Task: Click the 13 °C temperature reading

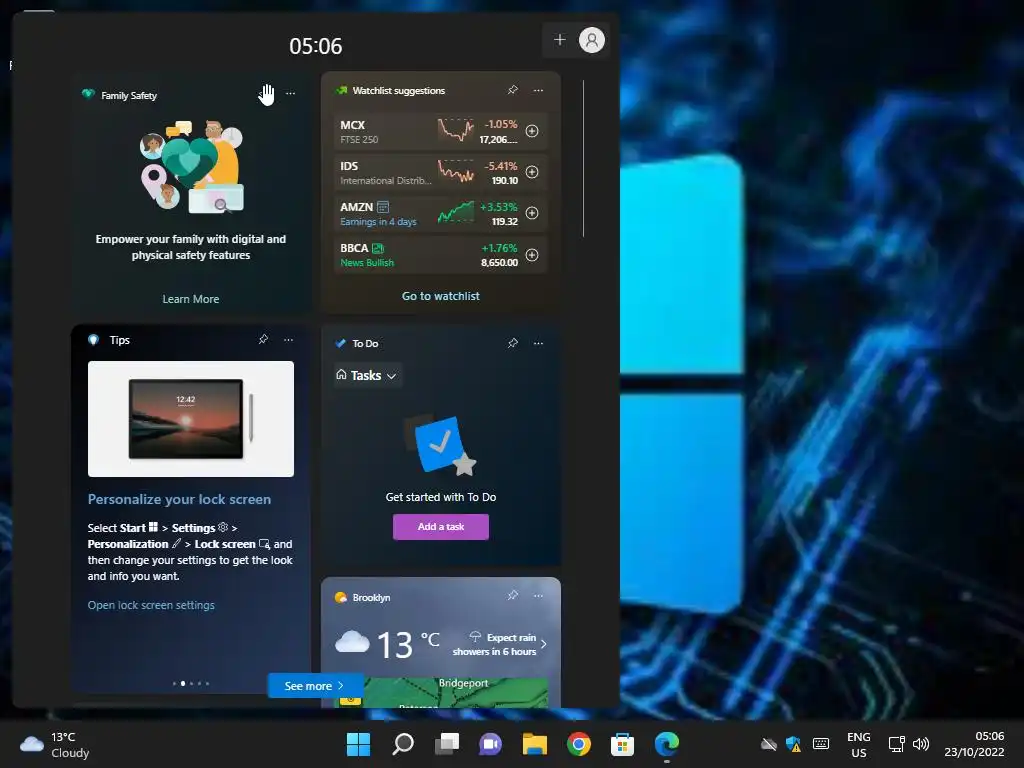Action: [x=408, y=644]
